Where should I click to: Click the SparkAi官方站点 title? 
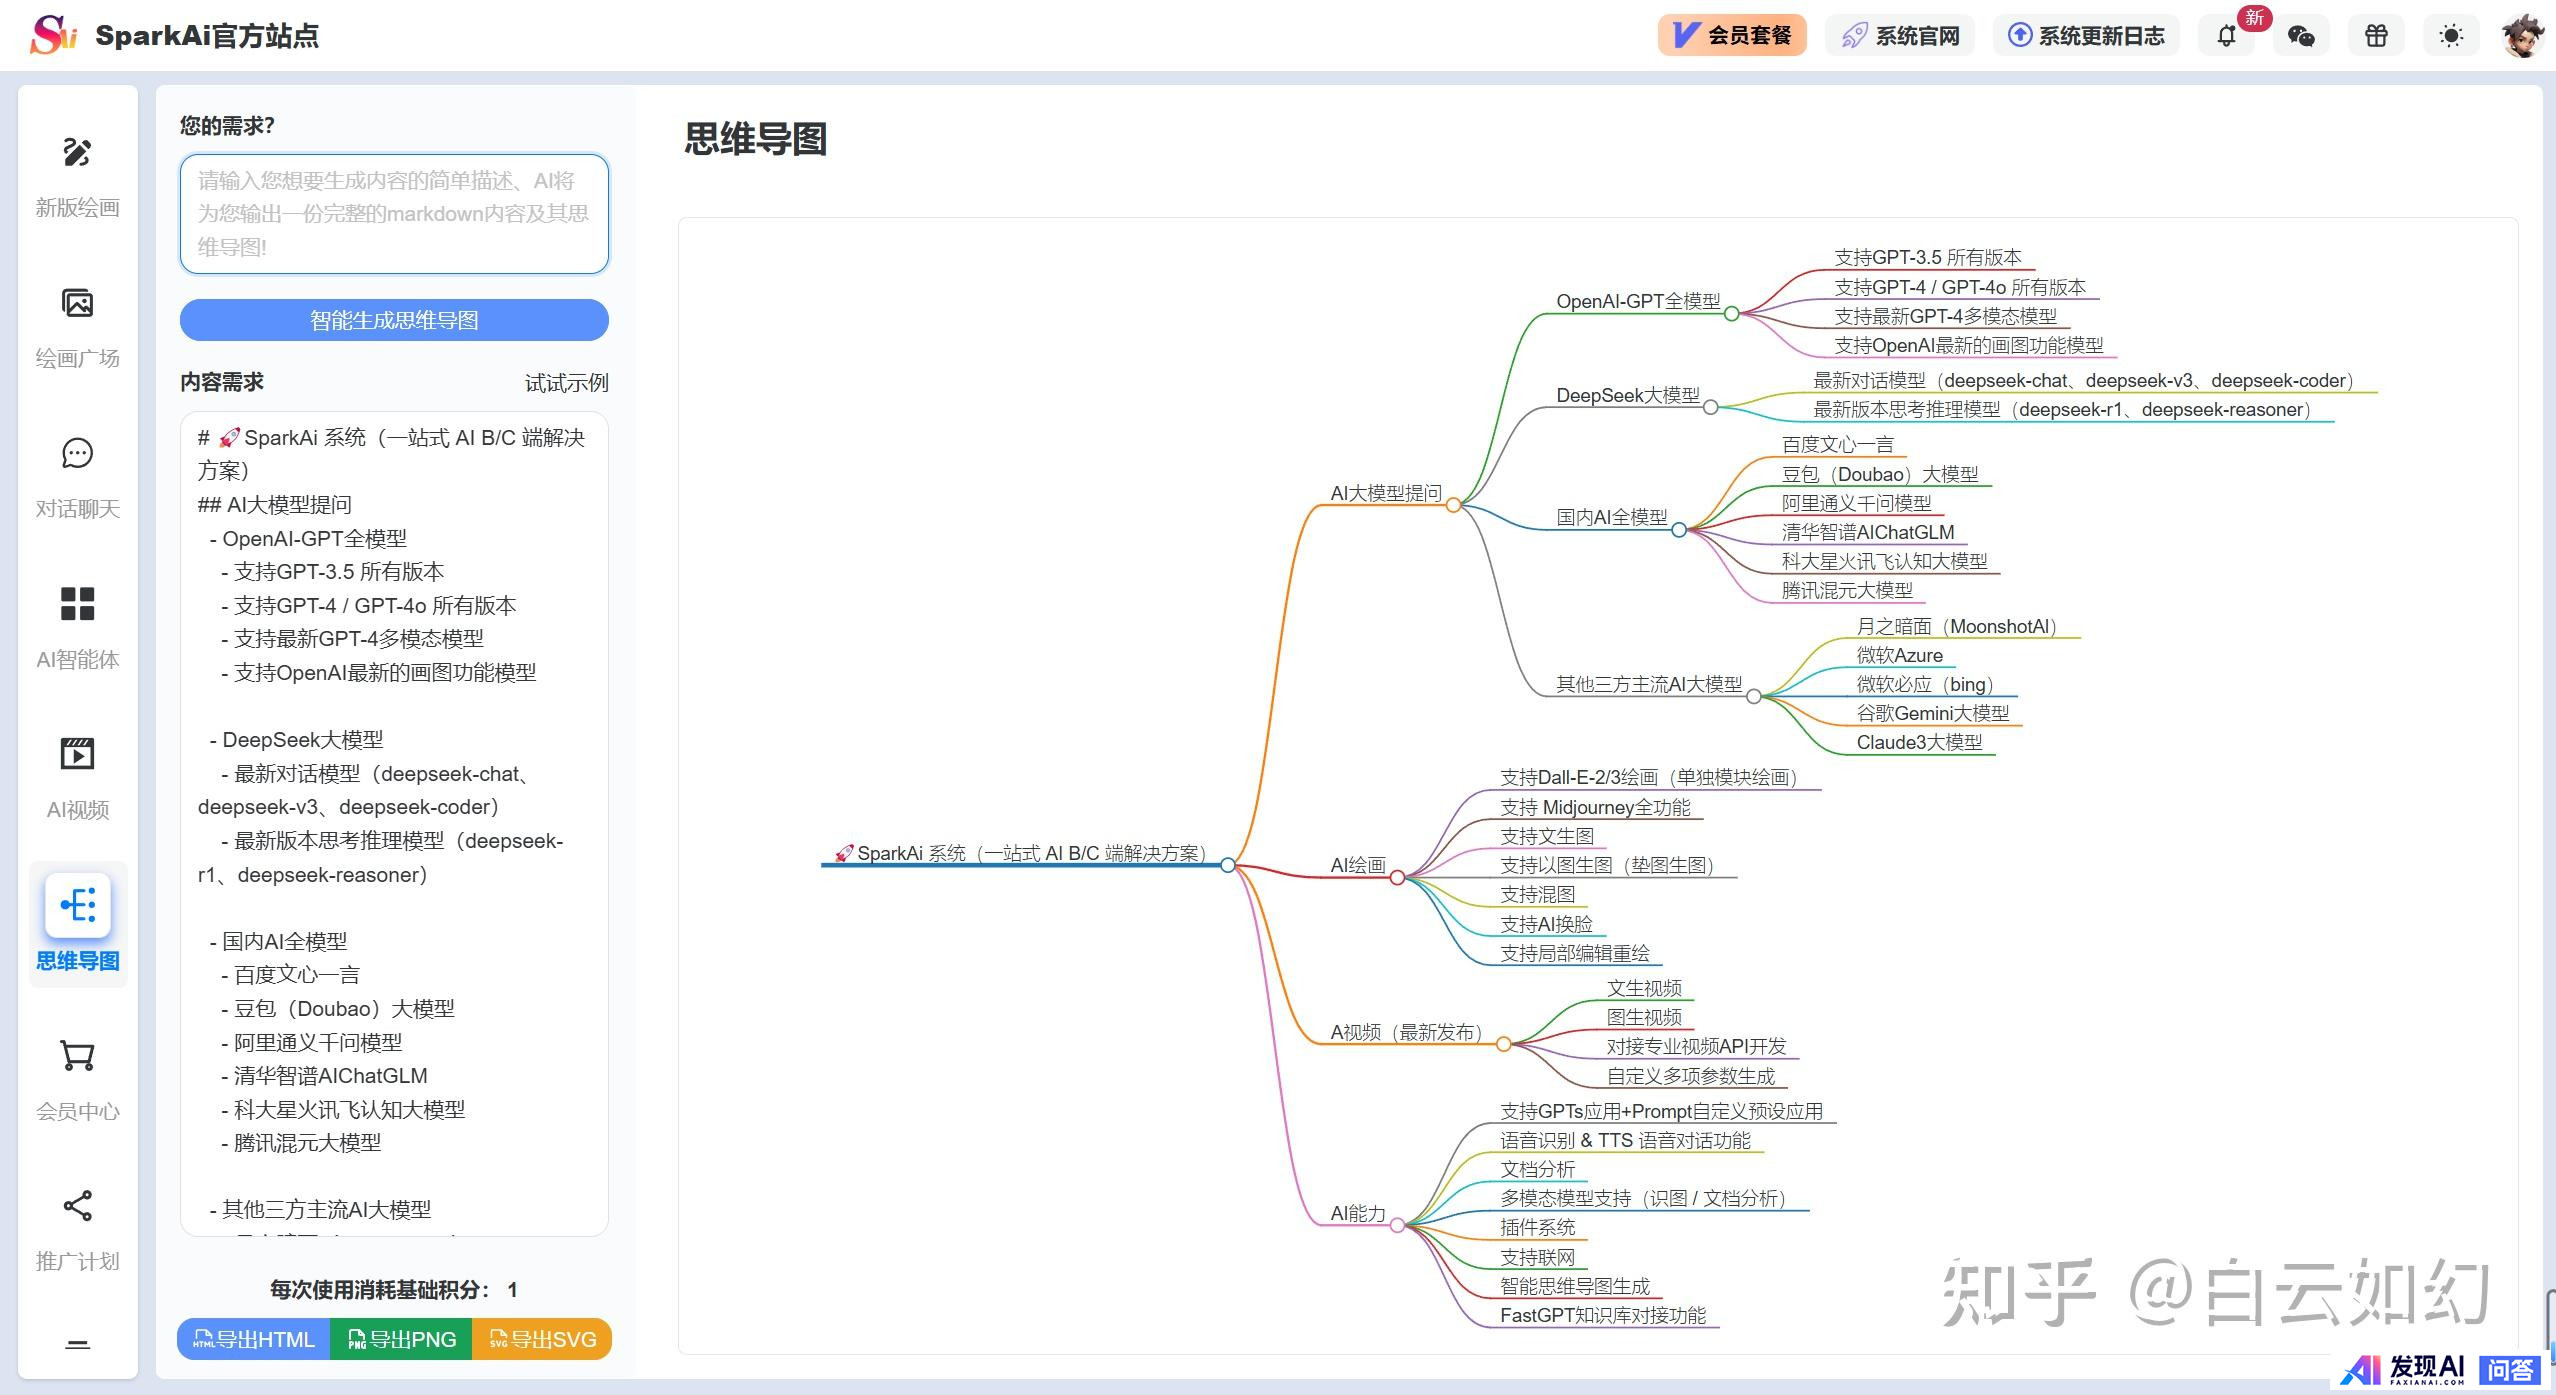click(207, 36)
